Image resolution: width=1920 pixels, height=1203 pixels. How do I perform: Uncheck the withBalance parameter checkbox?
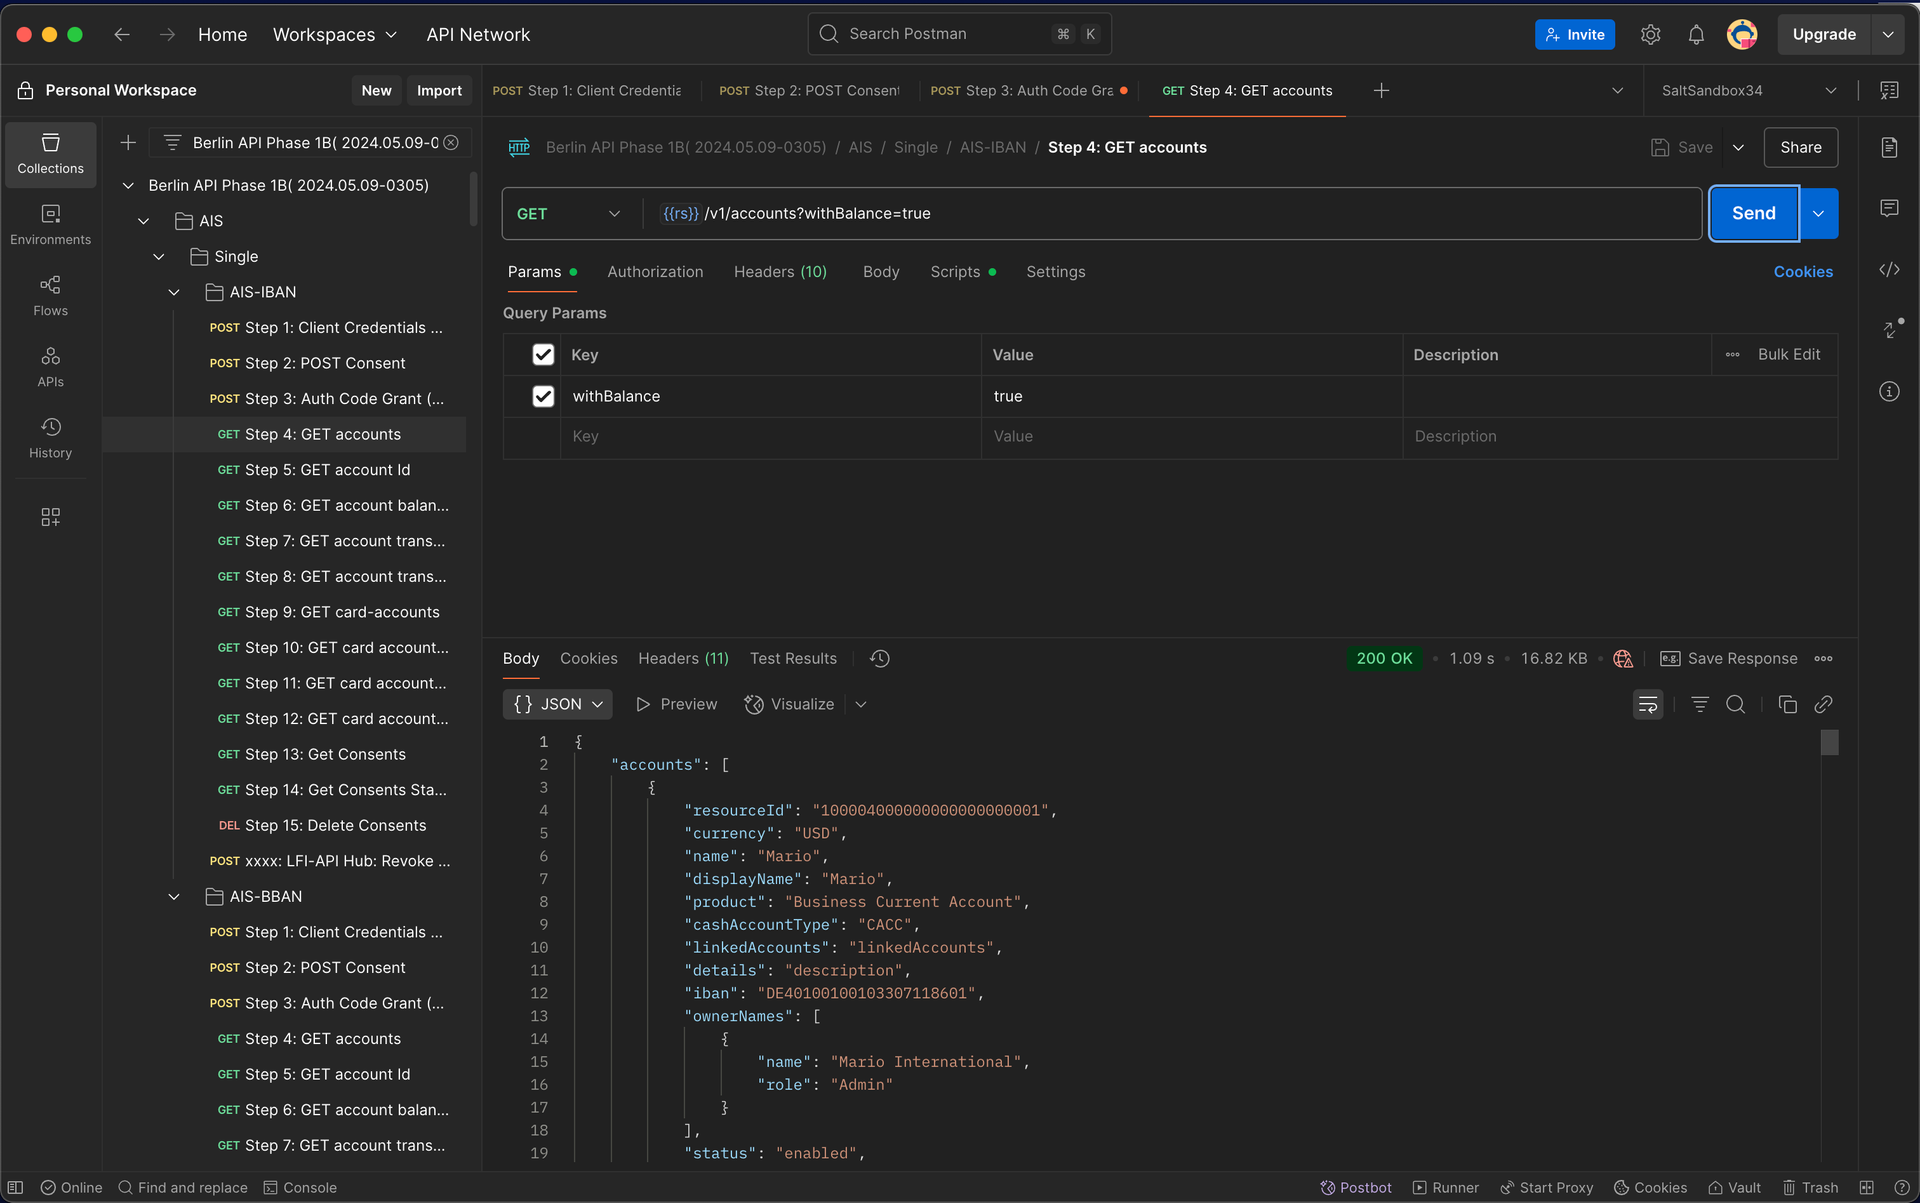point(543,396)
